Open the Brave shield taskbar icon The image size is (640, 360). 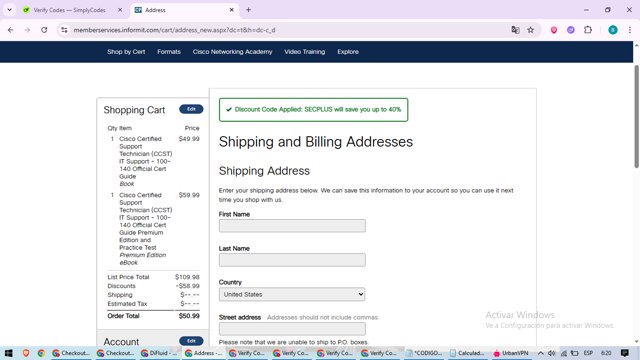tap(26, 353)
